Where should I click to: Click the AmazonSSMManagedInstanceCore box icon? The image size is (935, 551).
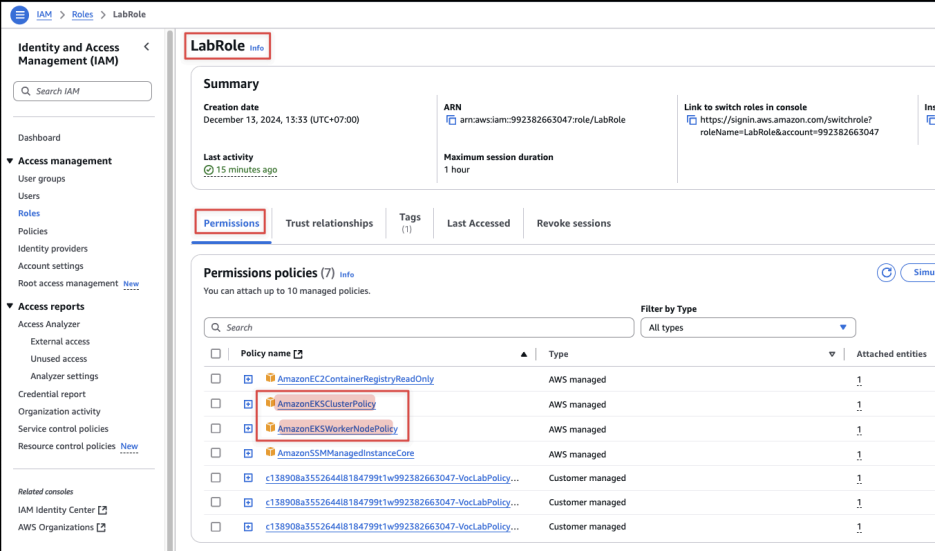270,453
